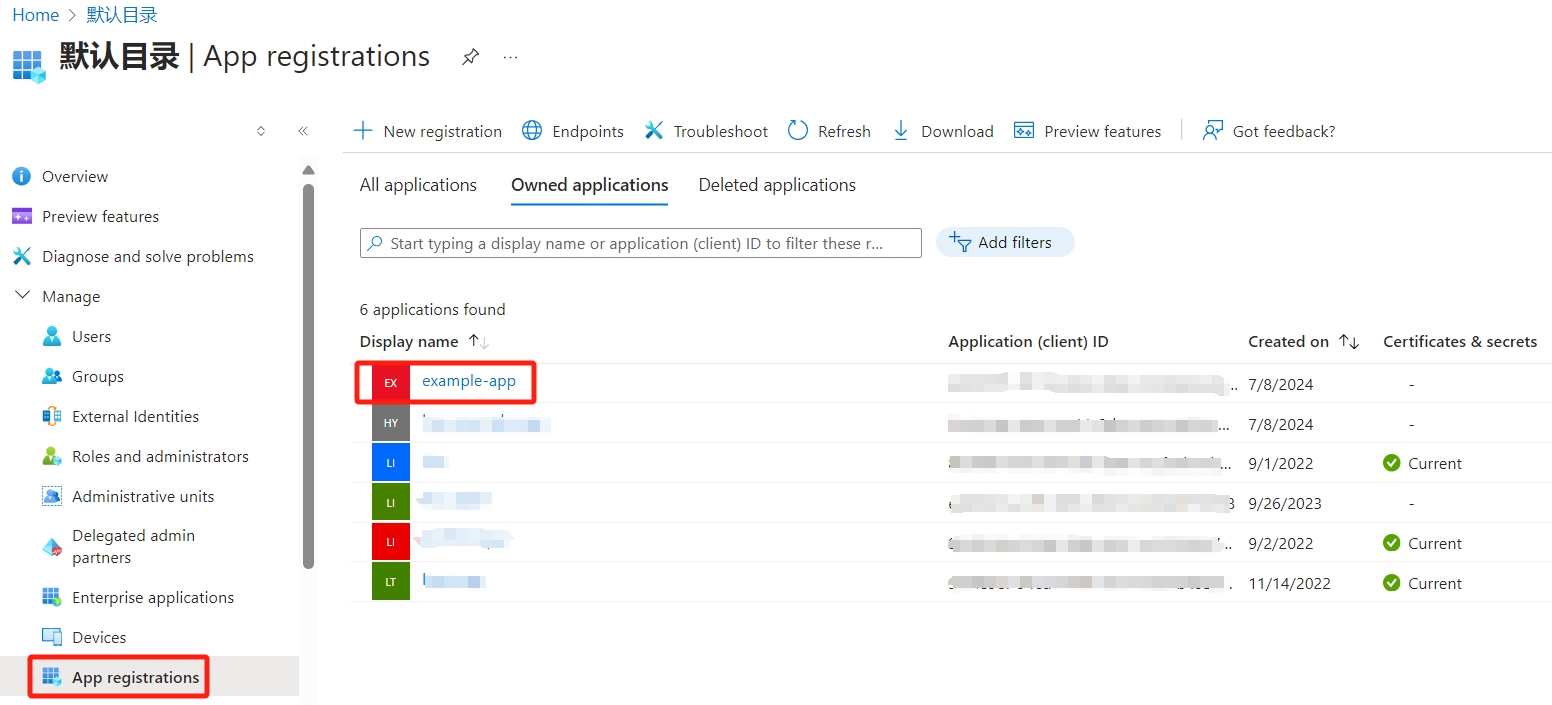1552x705 pixels.
Task: Click the New registration plus icon
Action: (363, 131)
